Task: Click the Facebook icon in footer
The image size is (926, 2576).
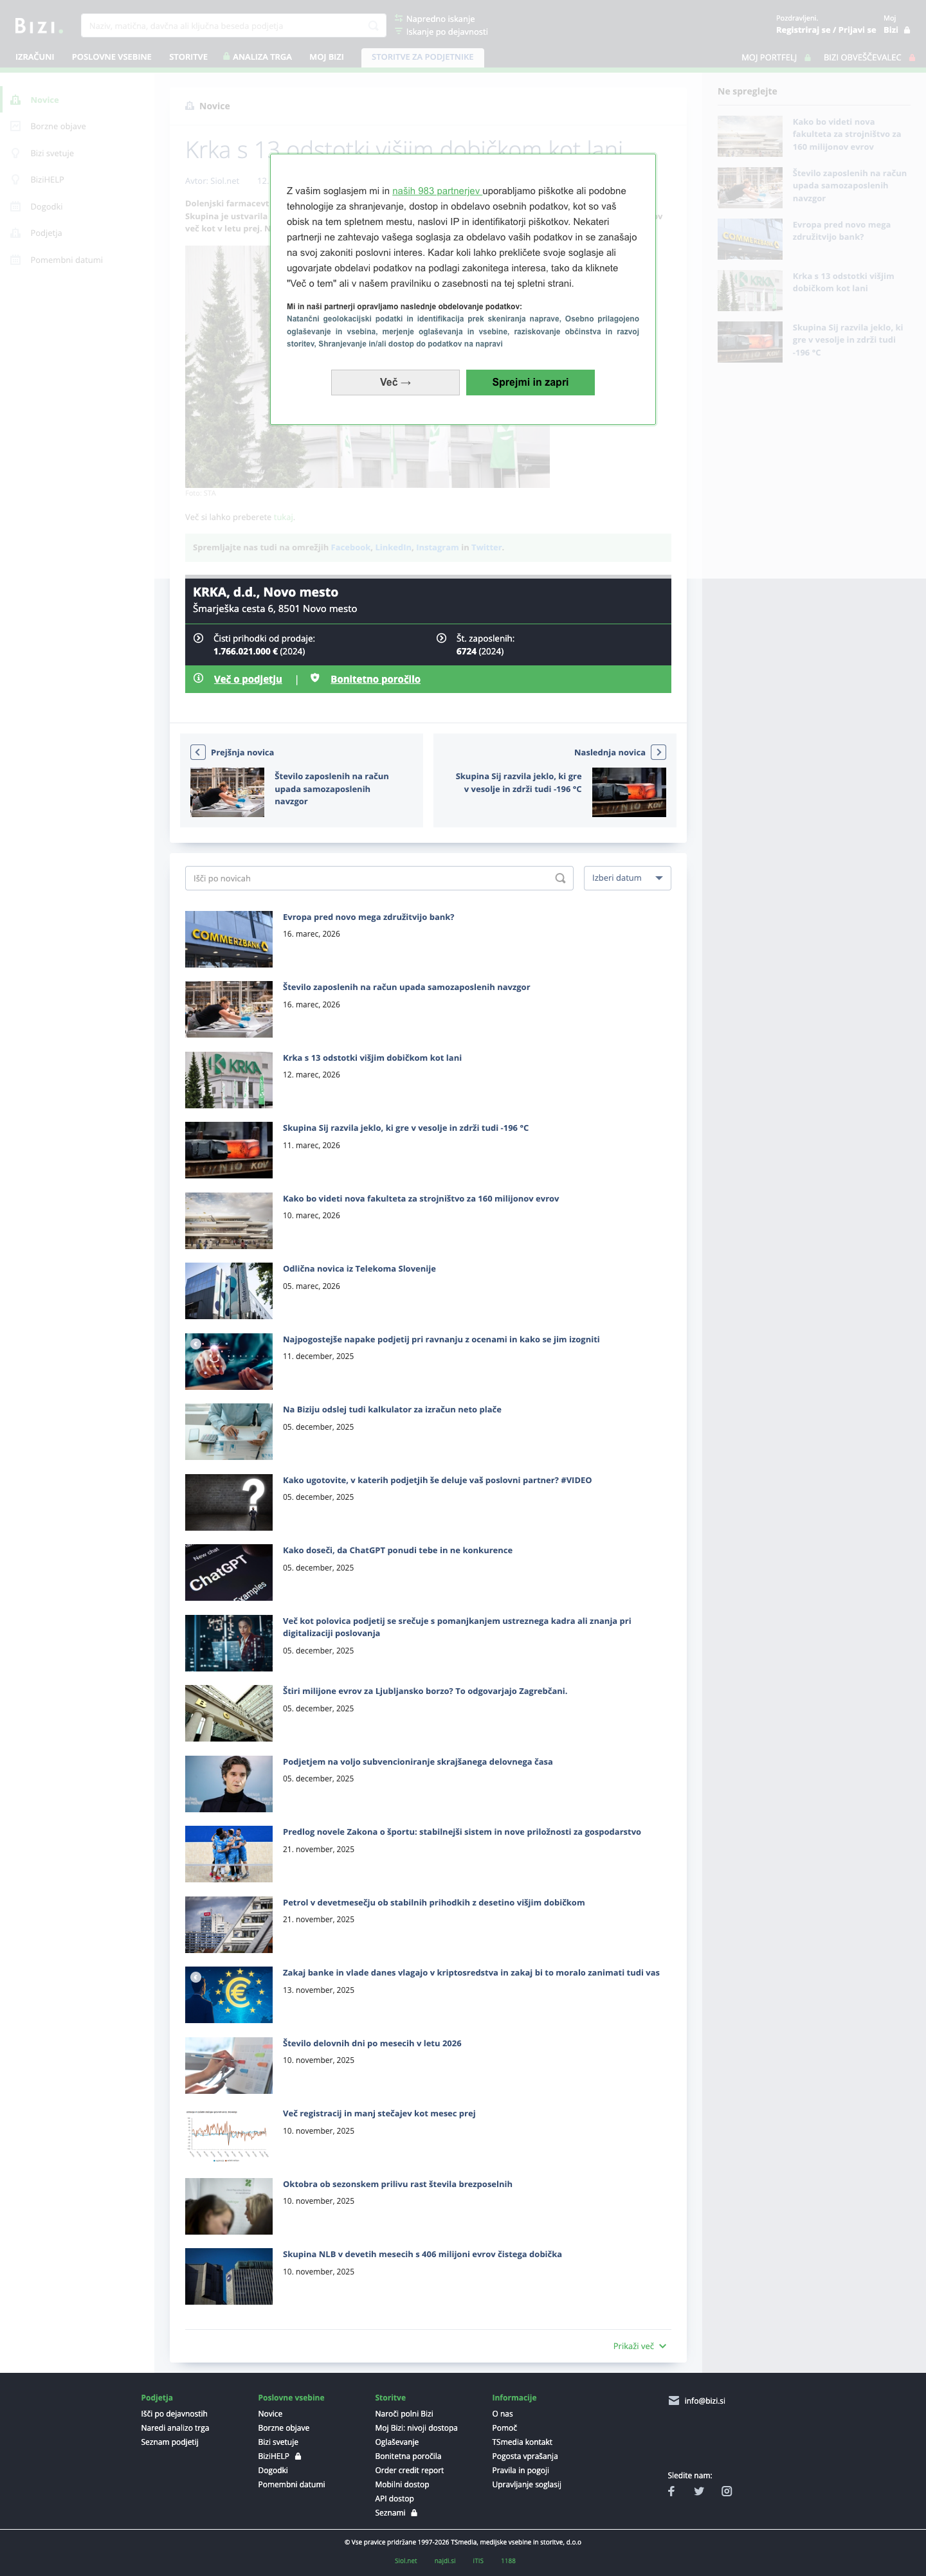Action: [x=671, y=2491]
